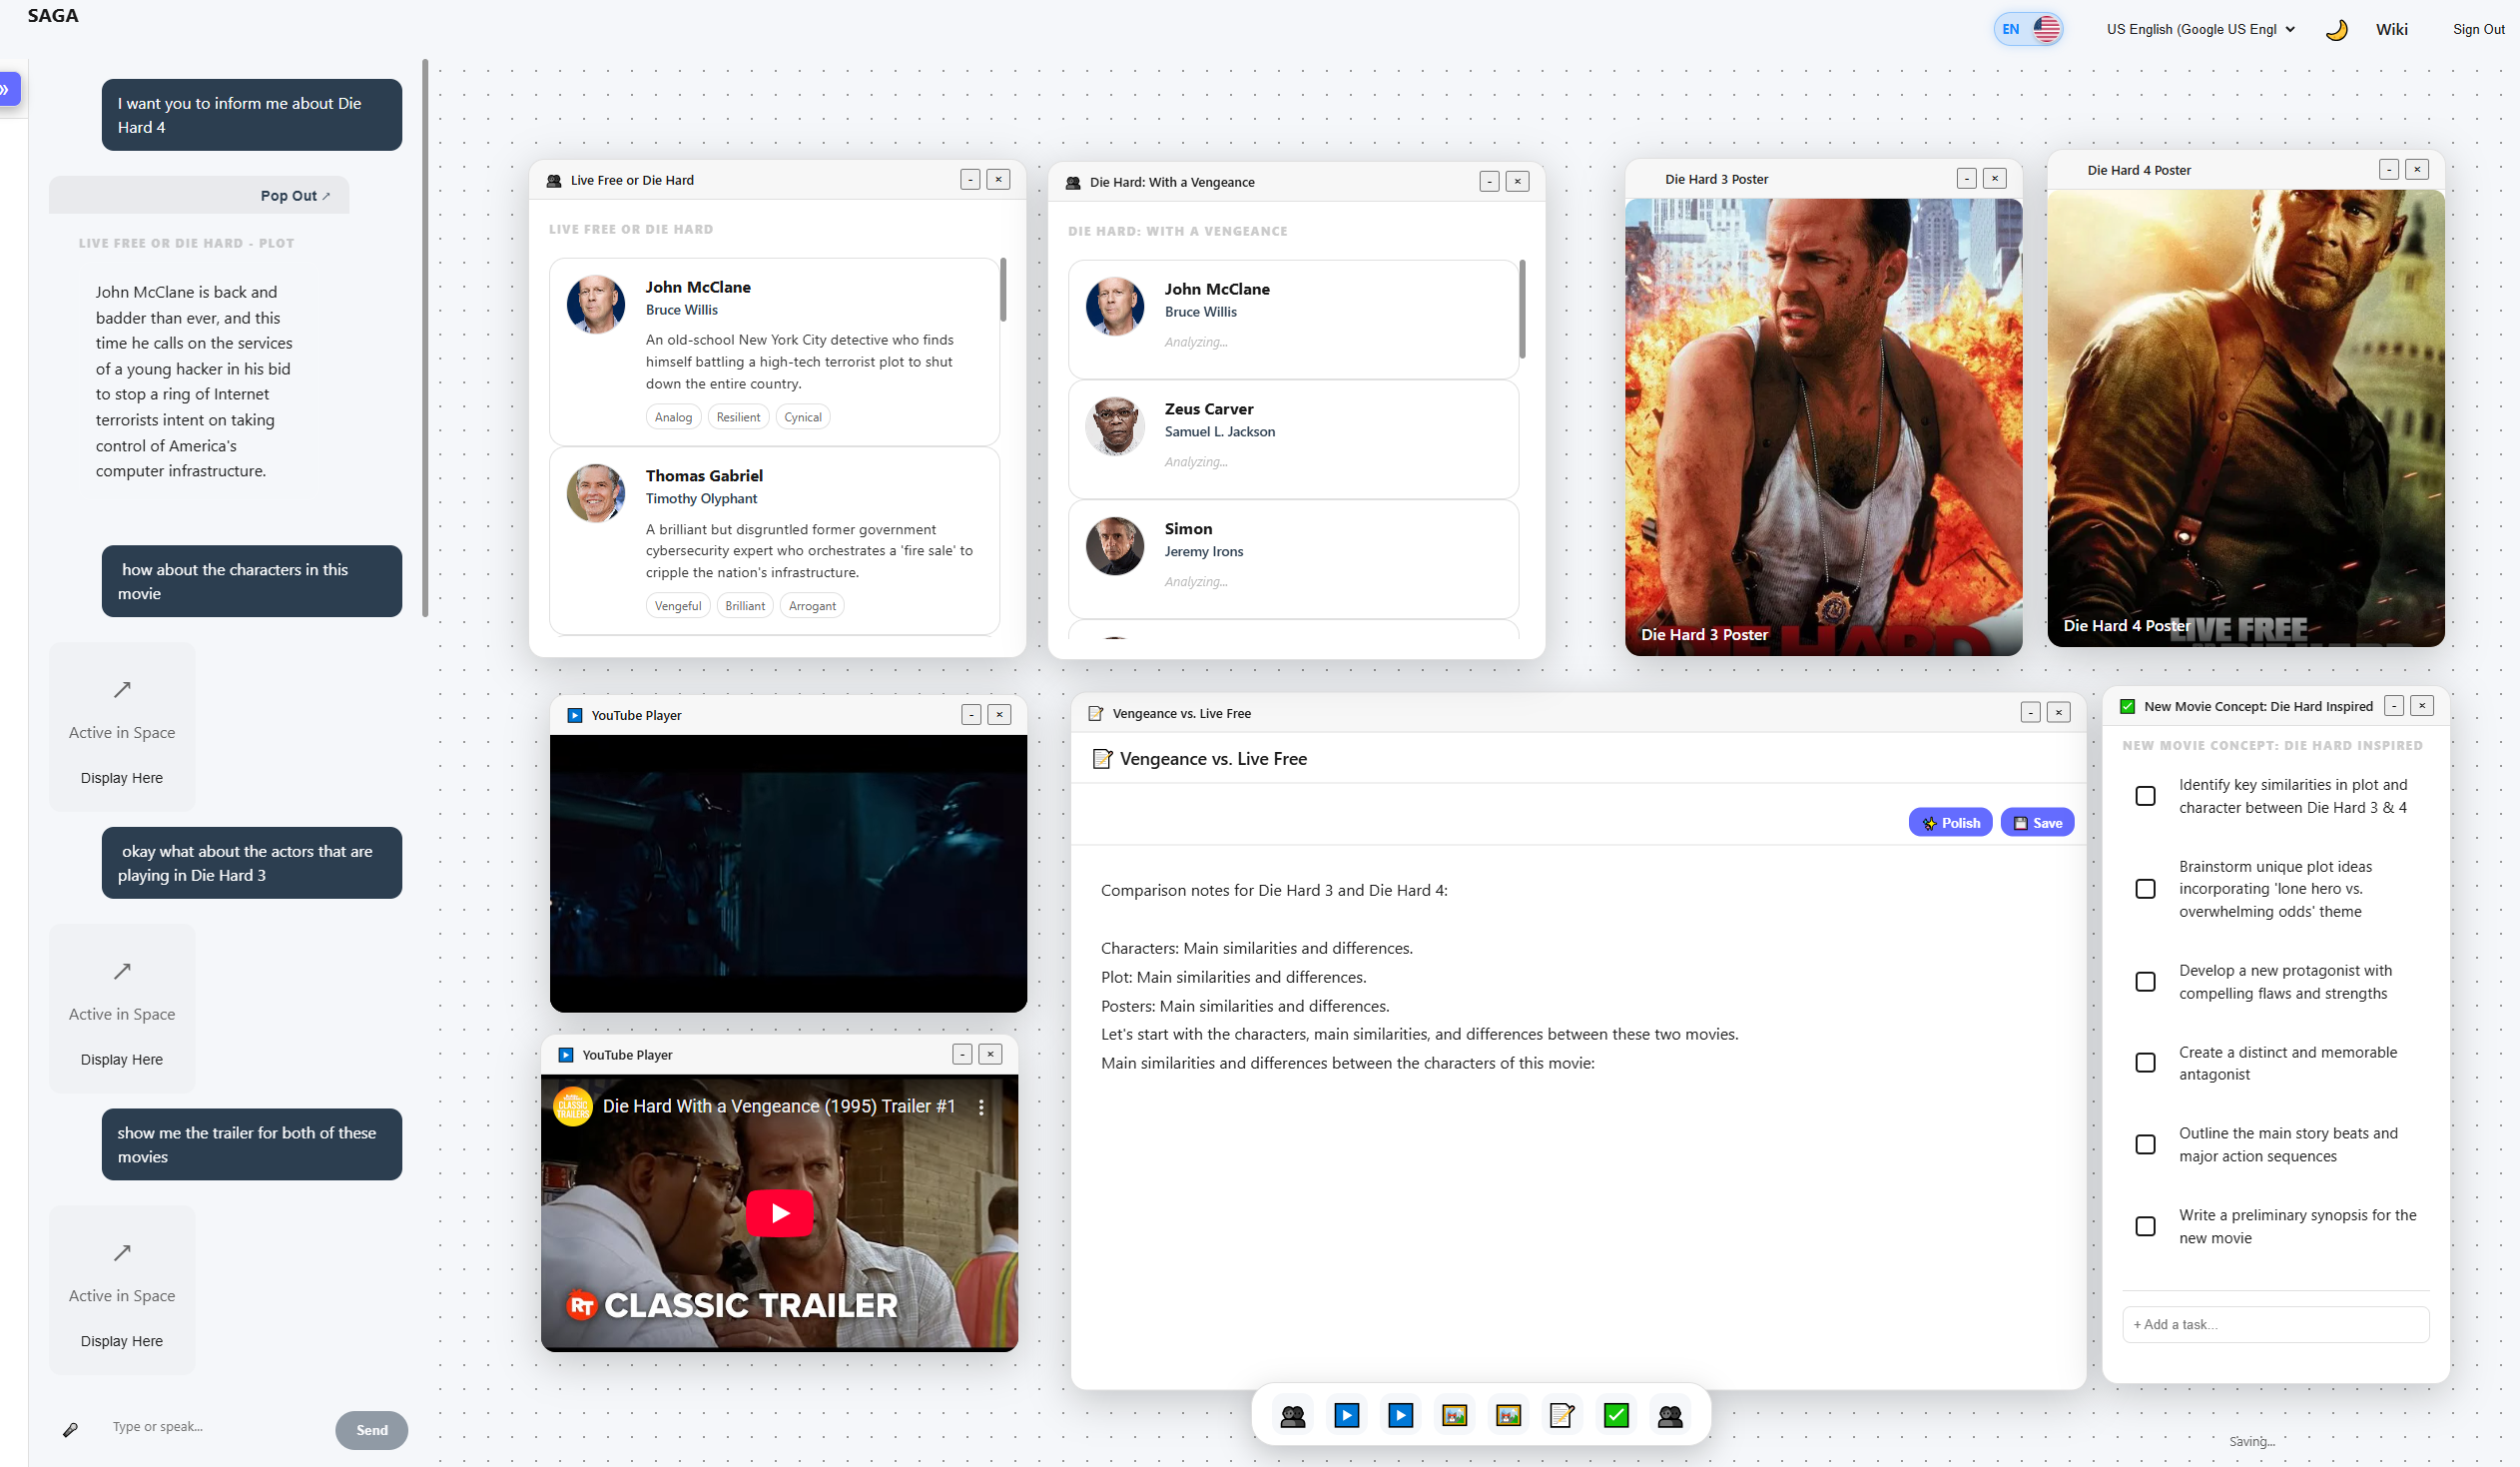Pop out the Live Free or Die Hard plot
This screenshot has height=1467, width=2520.
tap(294, 195)
